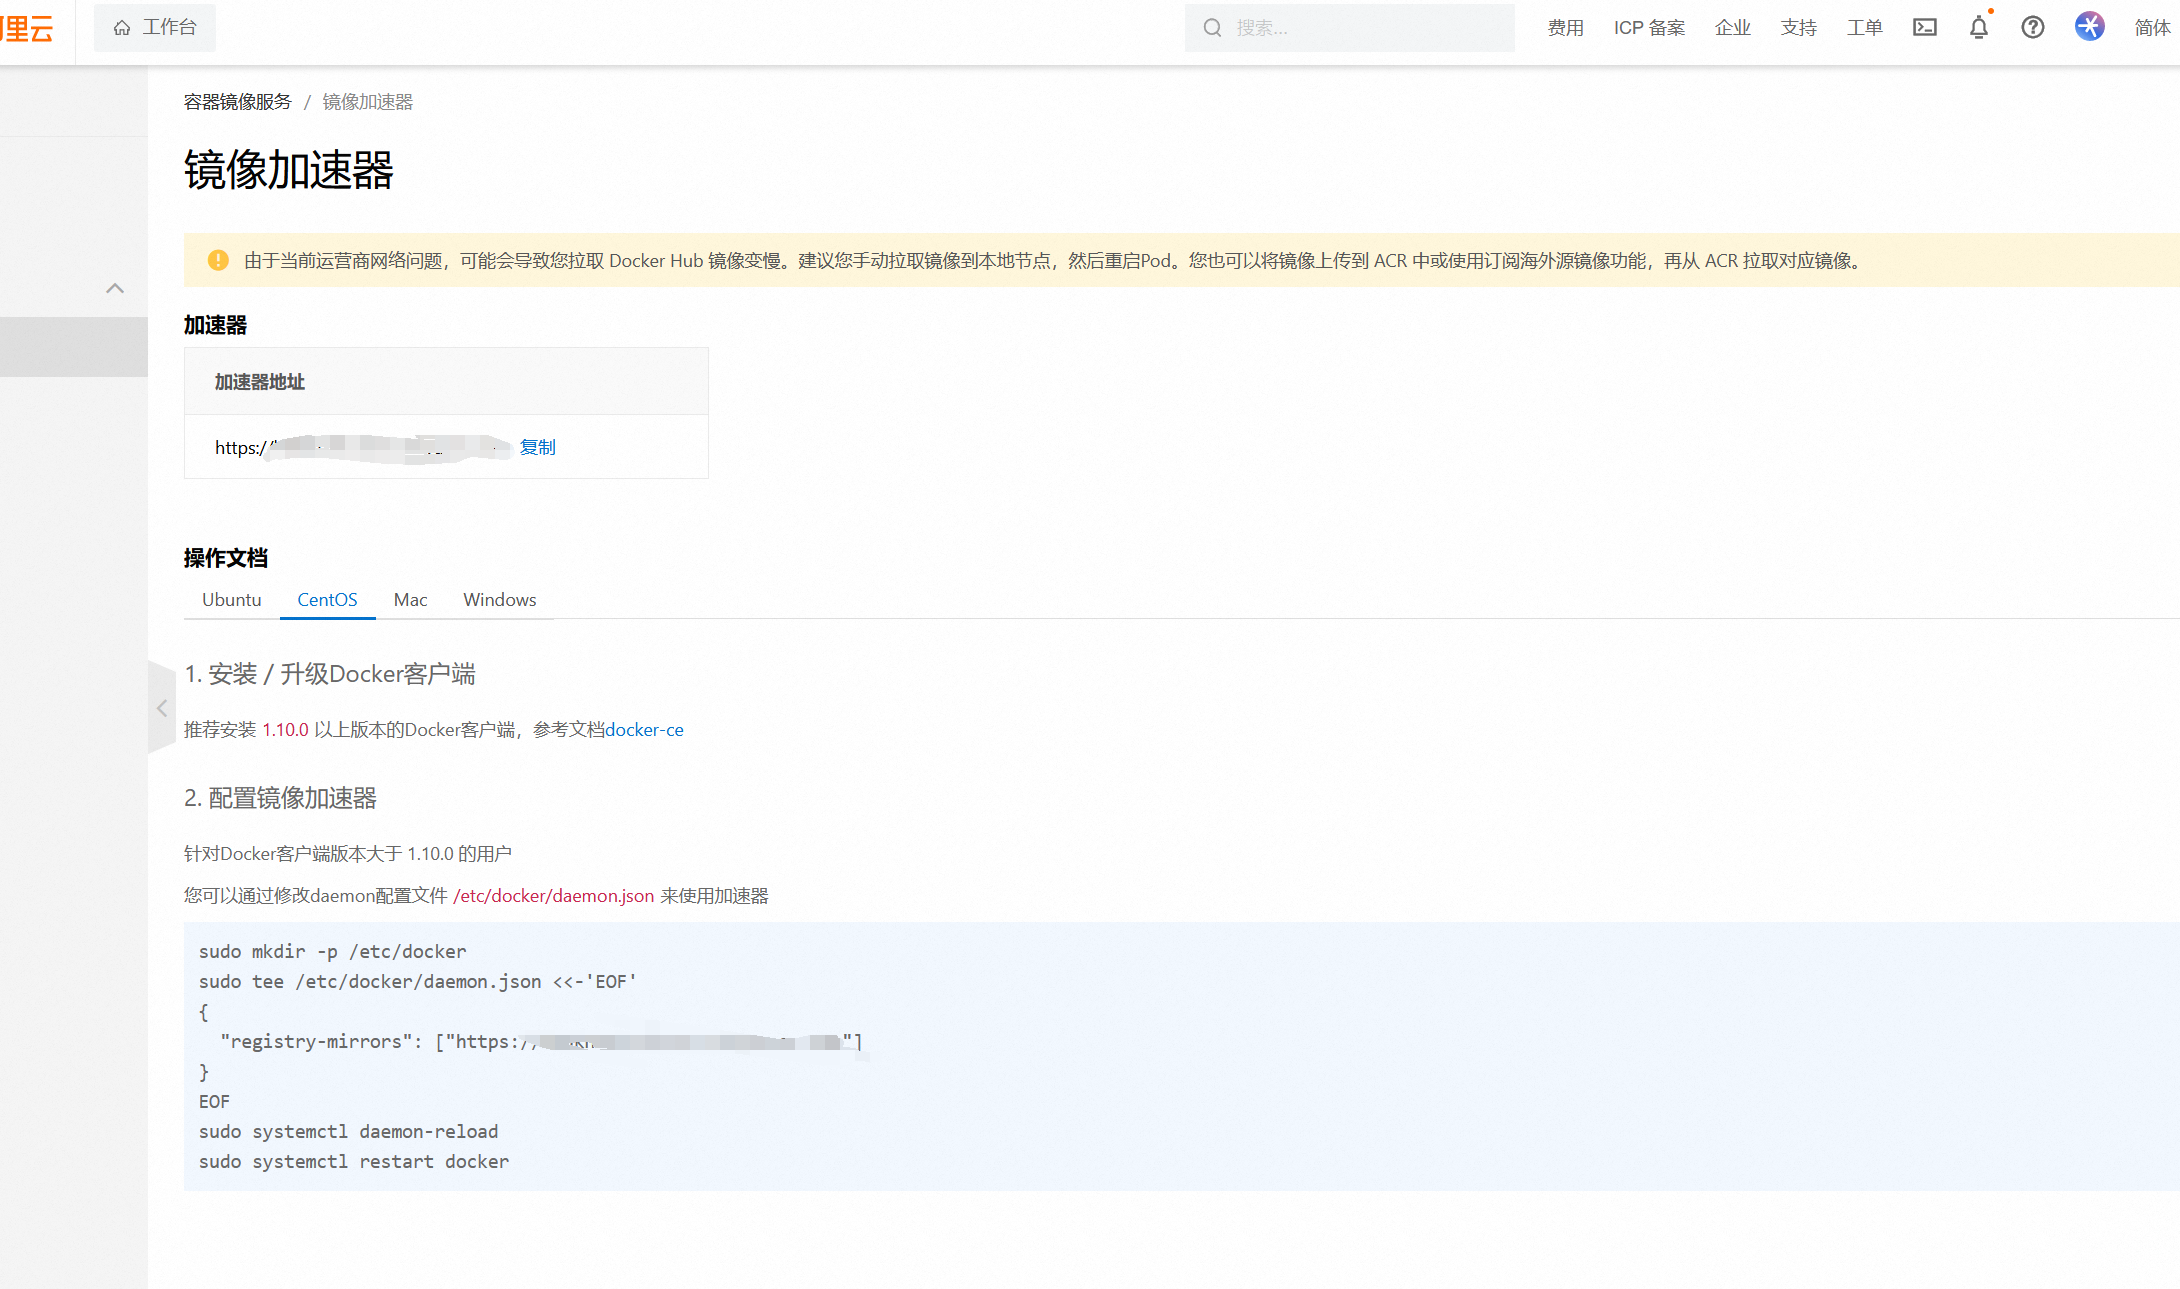Open the help question mark icon
Image resolution: width=2180 pixels, height=1289 pixels.
click(2033, 28)
